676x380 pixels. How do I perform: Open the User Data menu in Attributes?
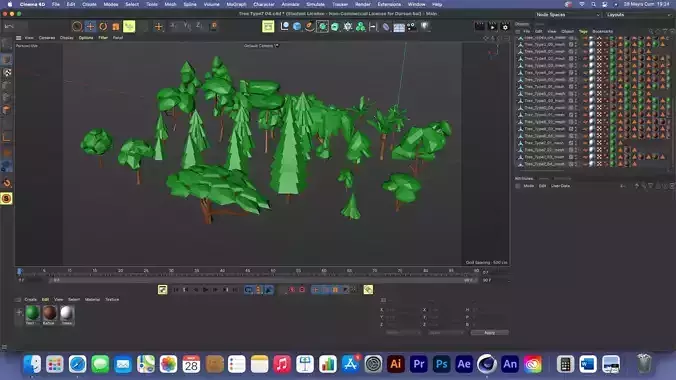click(560, 186)
